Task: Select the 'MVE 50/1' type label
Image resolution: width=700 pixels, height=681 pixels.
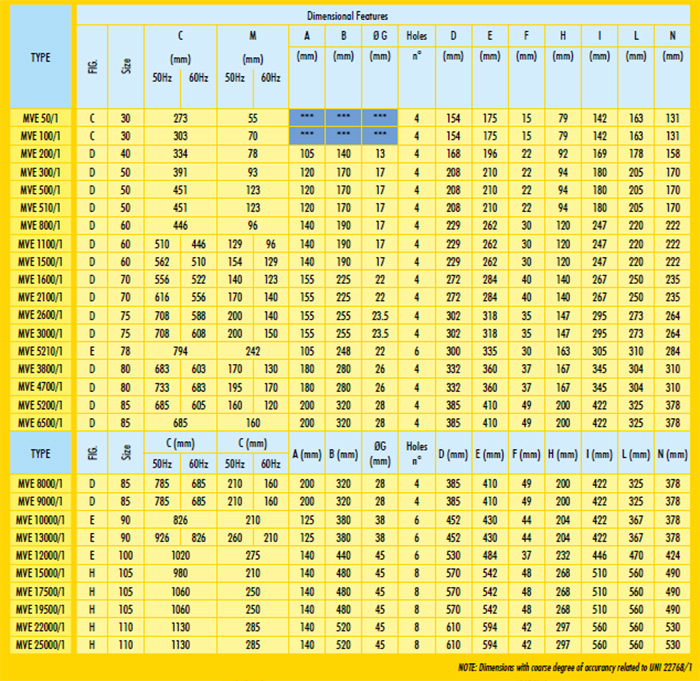Action: point(40,118)
